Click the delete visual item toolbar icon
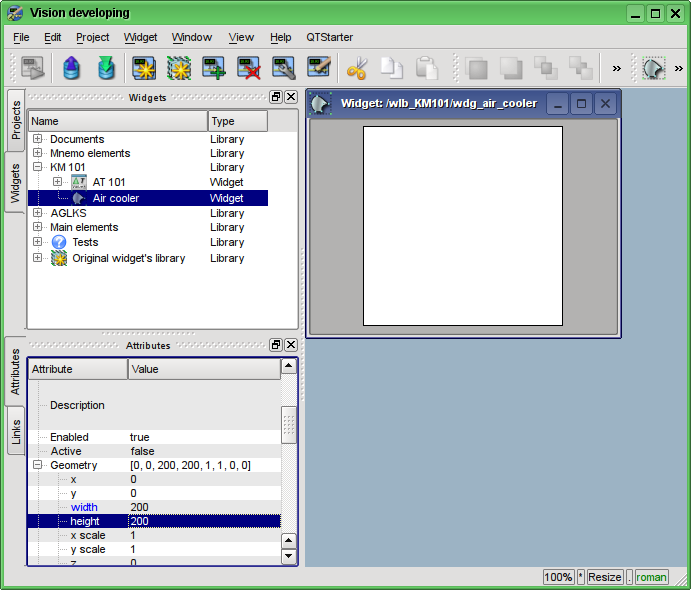This screenshot has width=691, height=590. 248,68
